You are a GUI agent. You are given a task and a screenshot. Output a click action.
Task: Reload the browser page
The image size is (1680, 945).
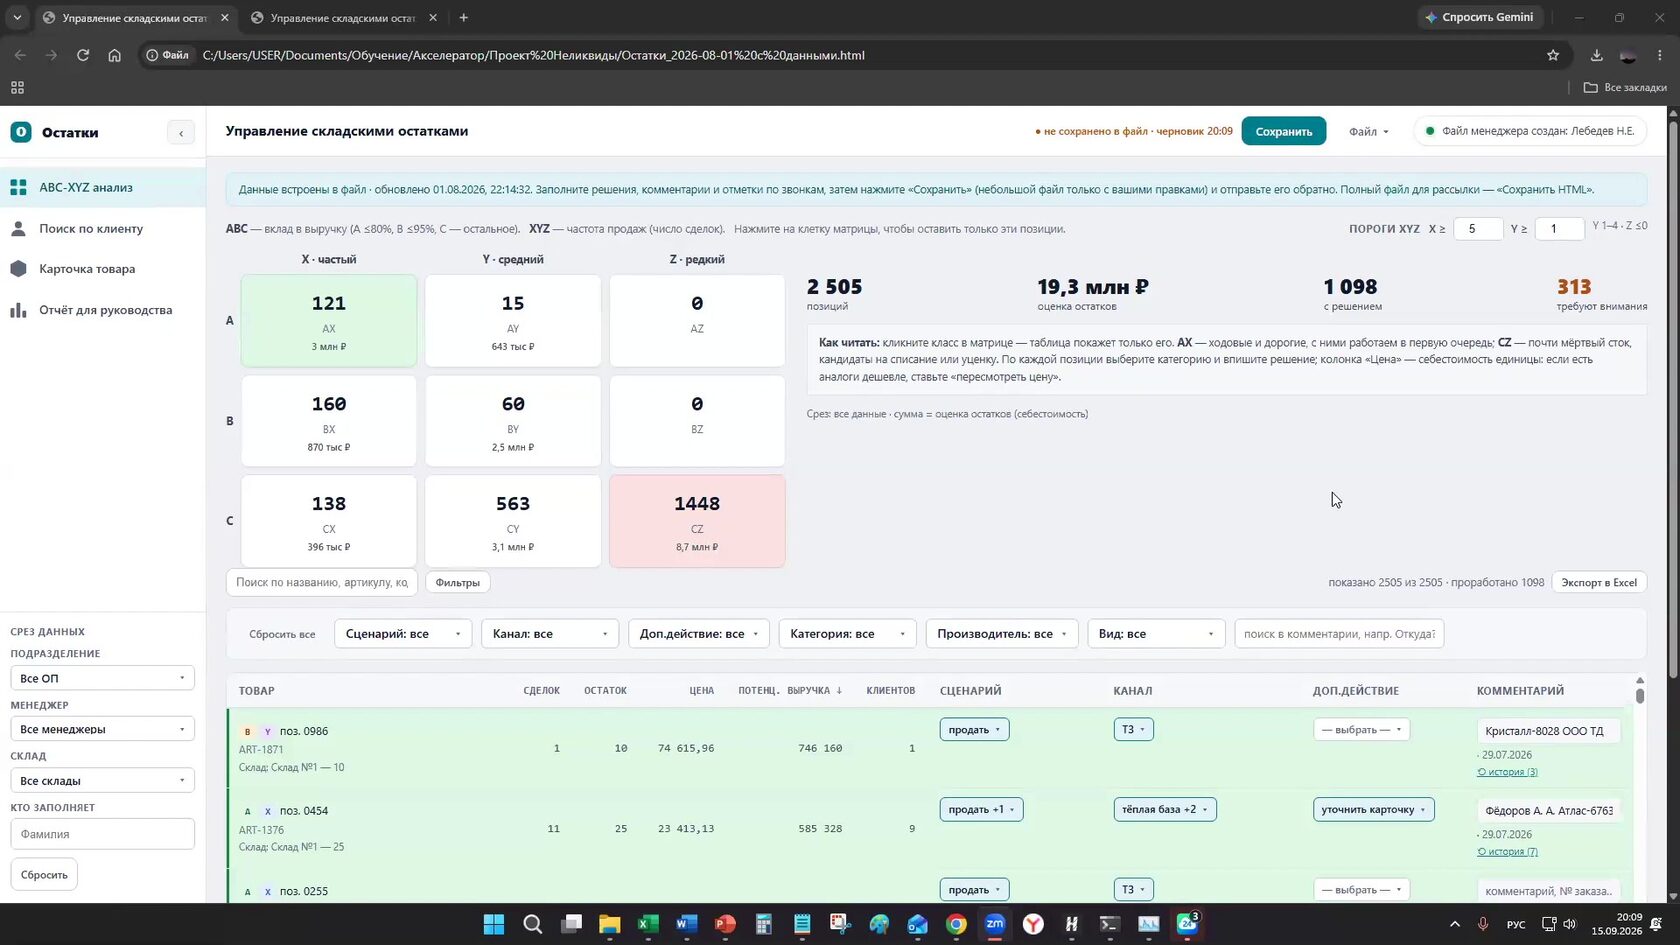tap(83, 55)
